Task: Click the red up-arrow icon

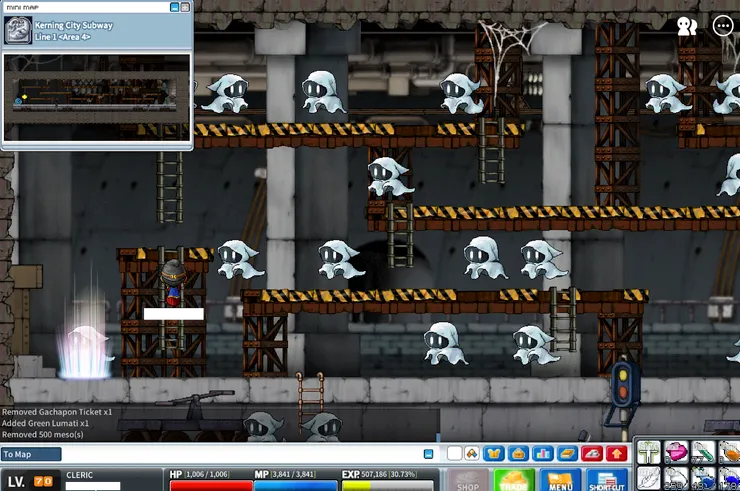Action: pos(616,454)
